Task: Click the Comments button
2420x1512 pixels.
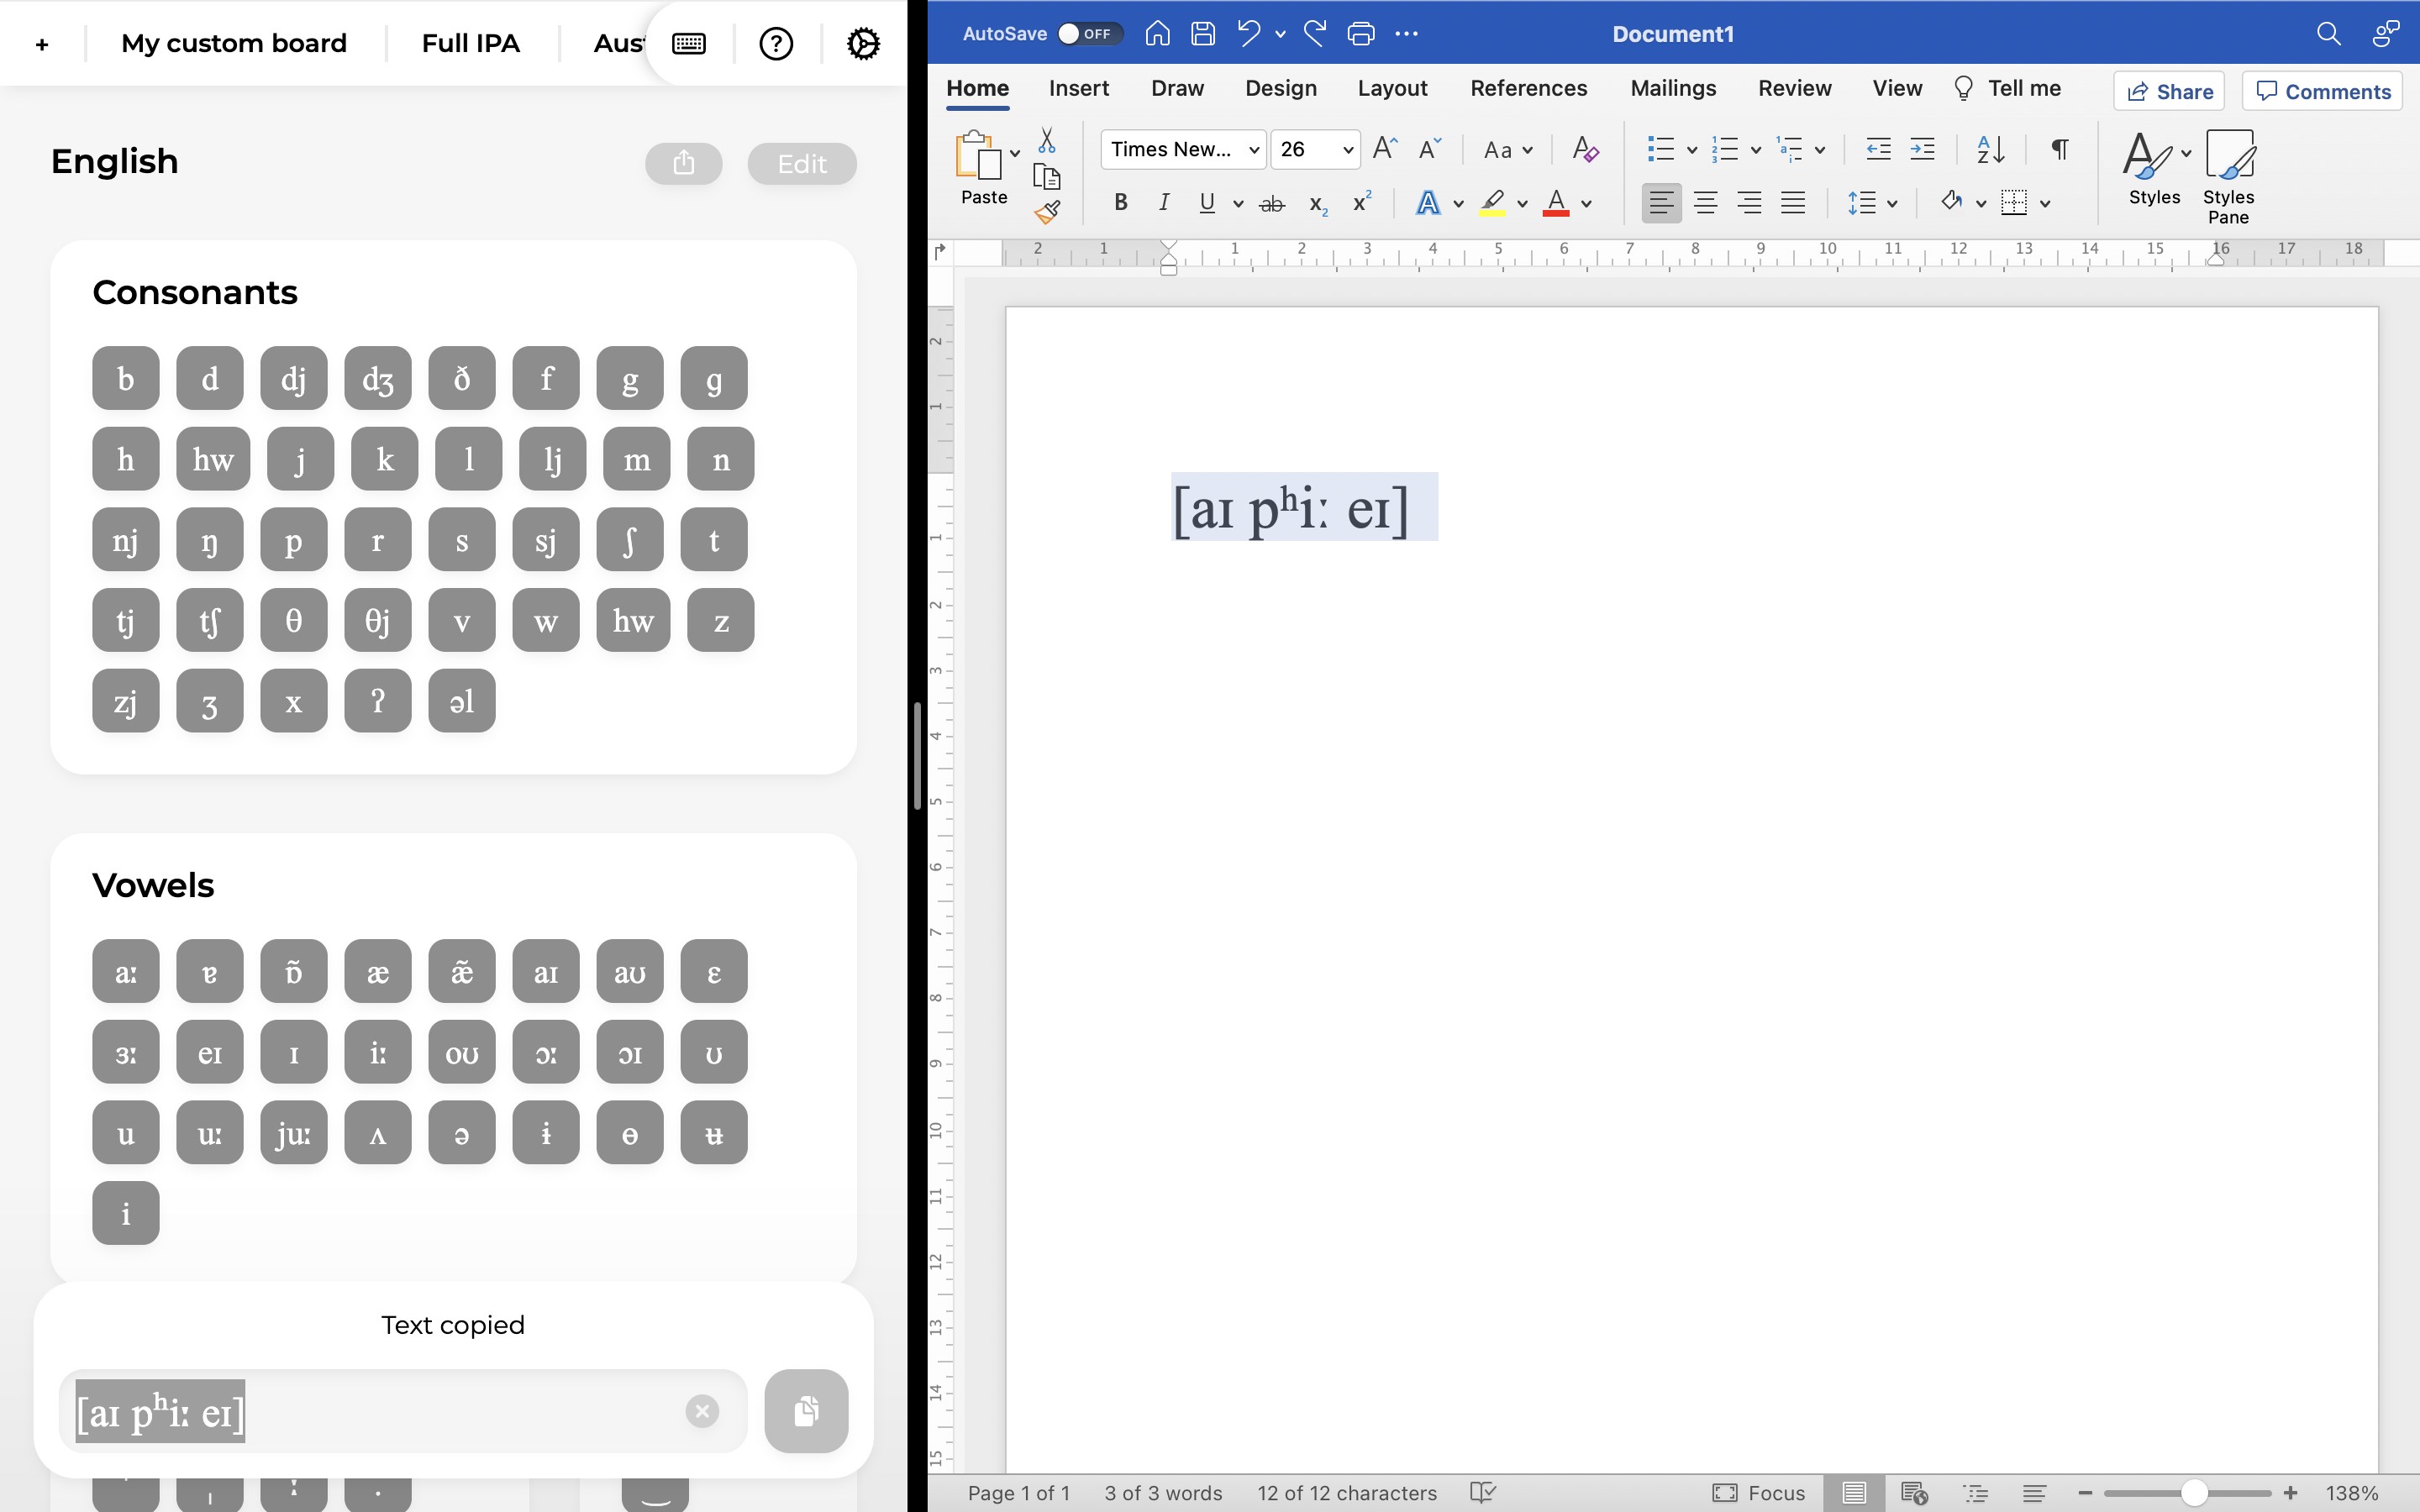Action: (2323, 91)
